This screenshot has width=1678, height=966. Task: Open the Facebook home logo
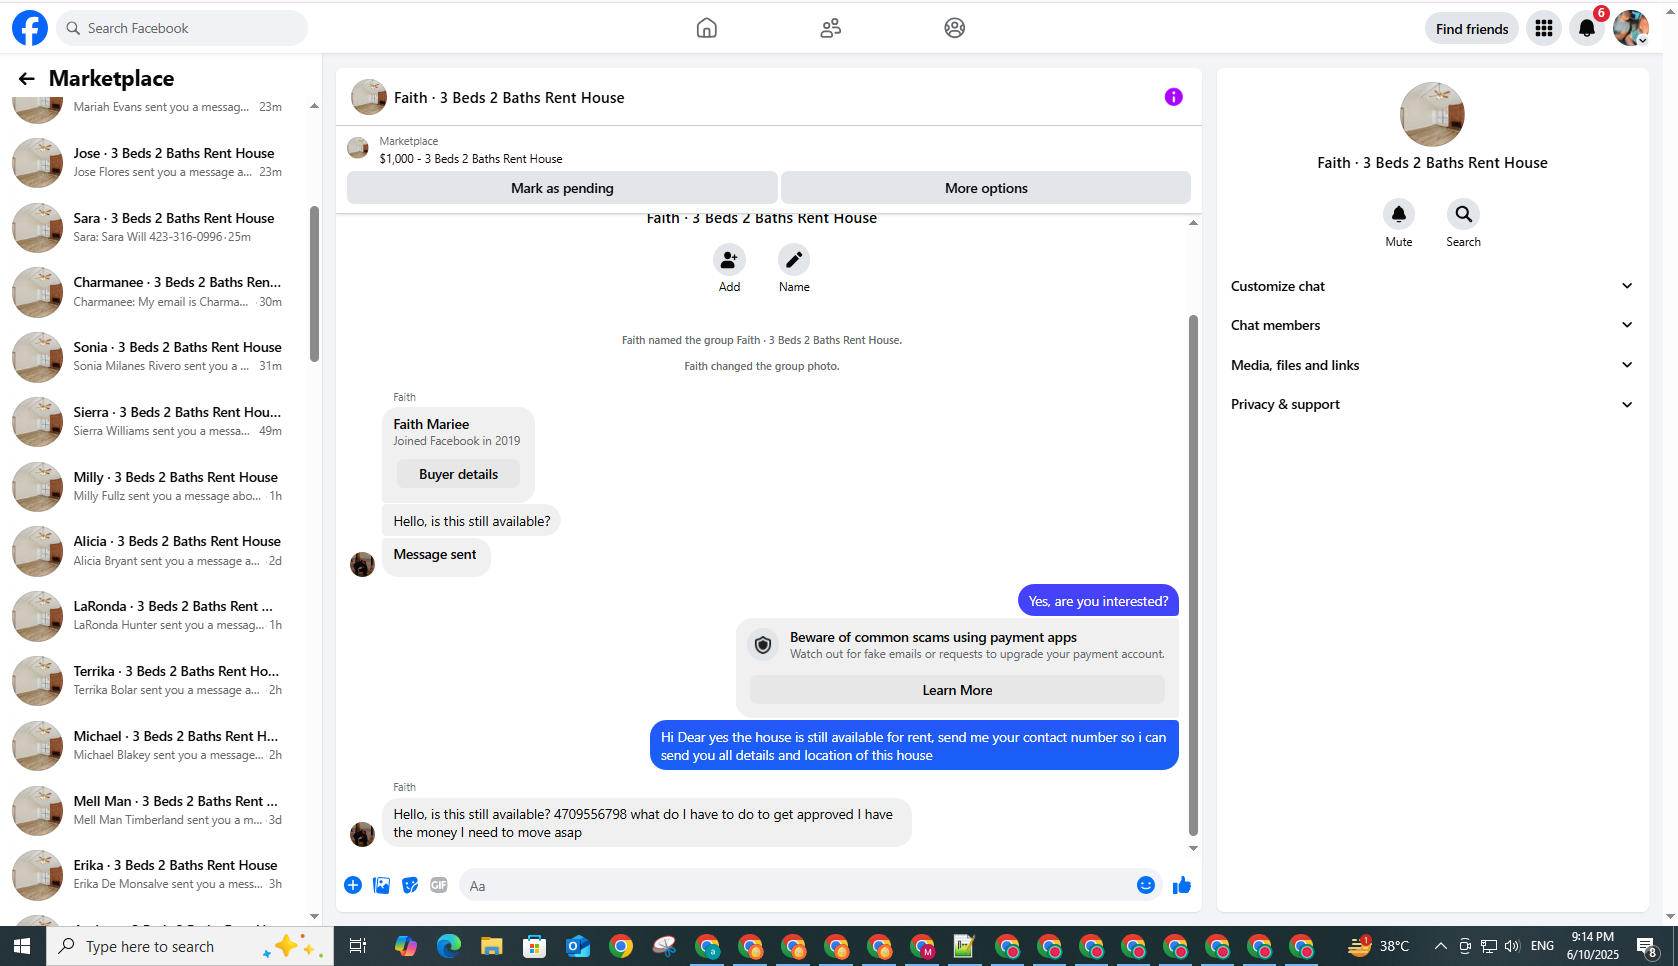point(30,28)
